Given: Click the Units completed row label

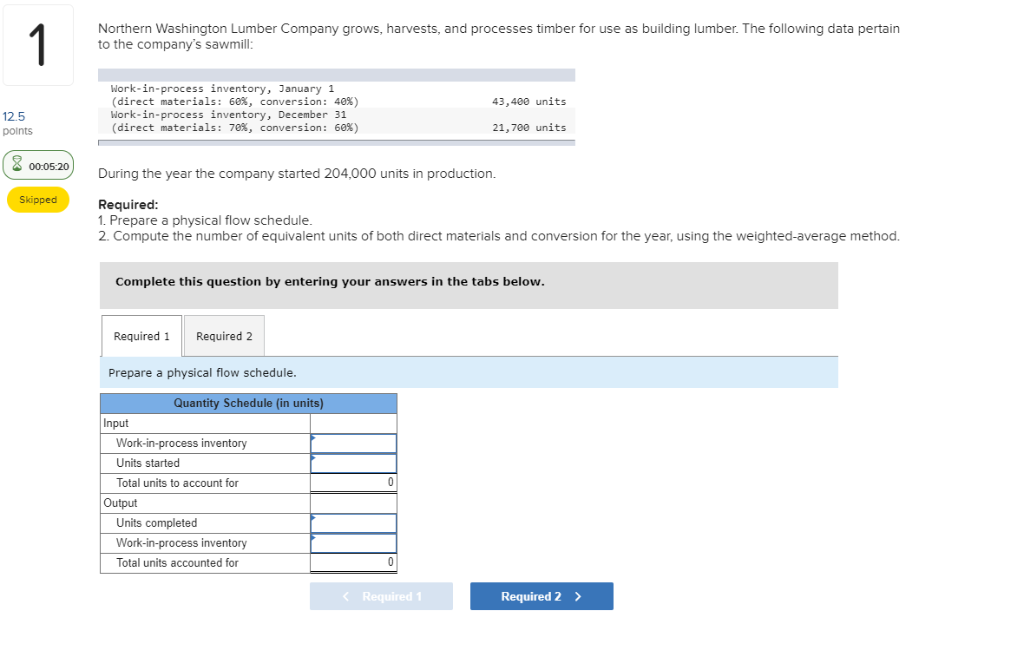Looking at the screenshot, I should point(157,523).
